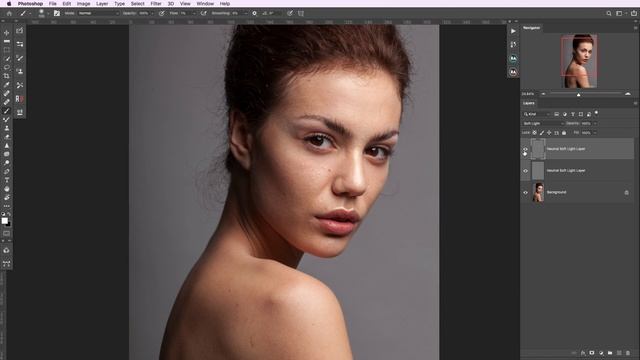The width and height of the screenshot is (640, 360).
Task: Toggle the brush settings panel button
Action: (56, 13)
